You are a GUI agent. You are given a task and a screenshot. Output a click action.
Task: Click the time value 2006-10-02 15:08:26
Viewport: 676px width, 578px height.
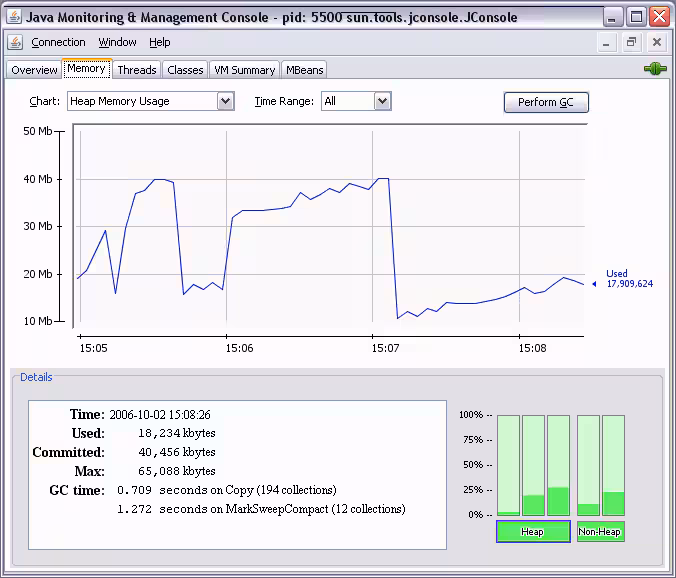[160, 415]
